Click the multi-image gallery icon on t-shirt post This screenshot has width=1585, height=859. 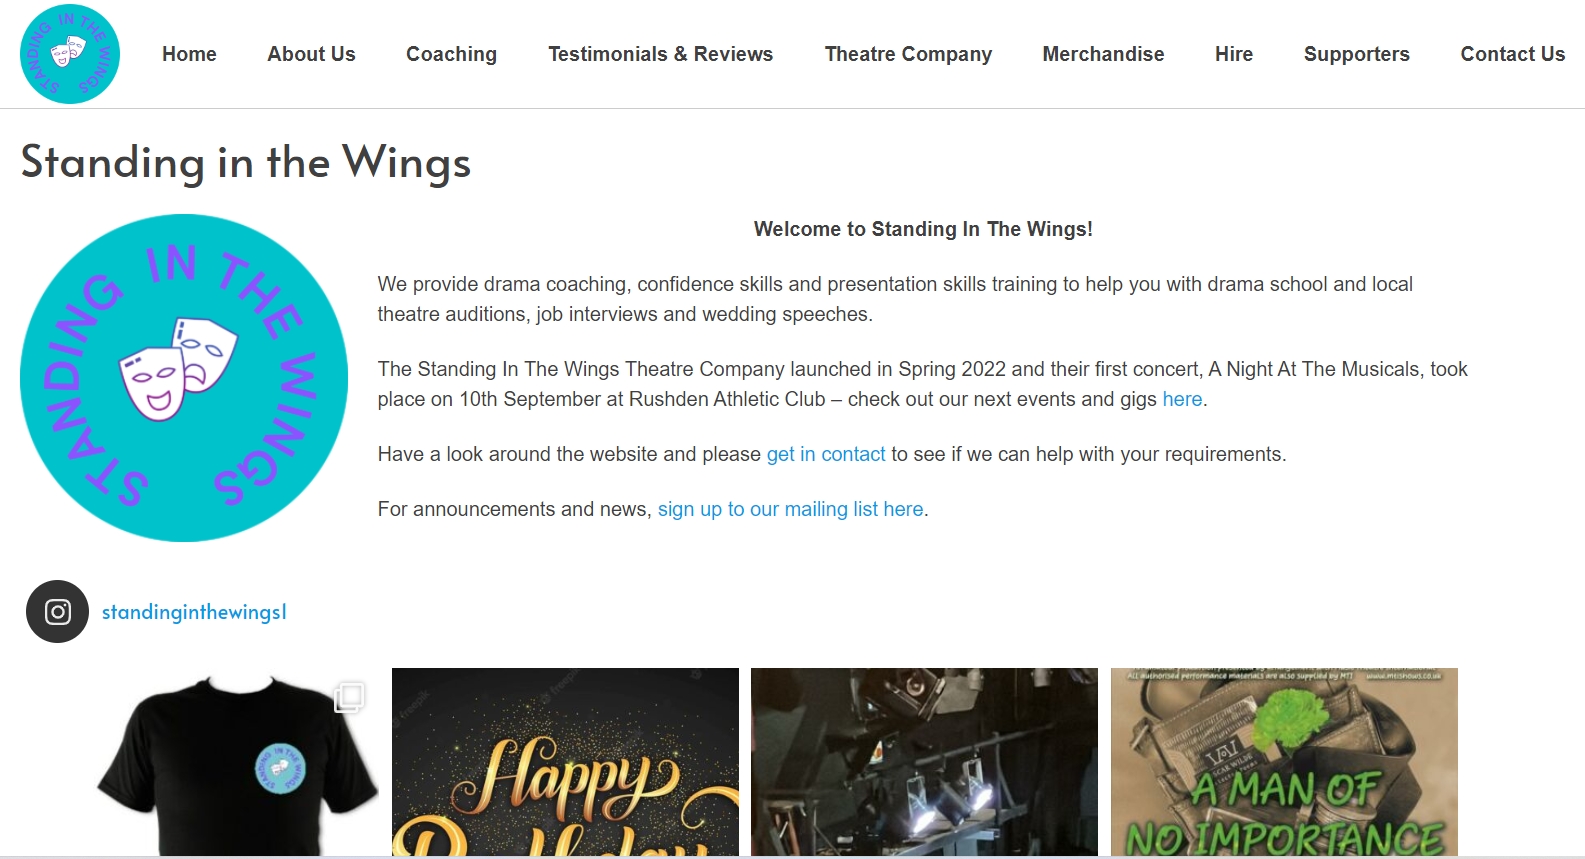click(349, 697)
